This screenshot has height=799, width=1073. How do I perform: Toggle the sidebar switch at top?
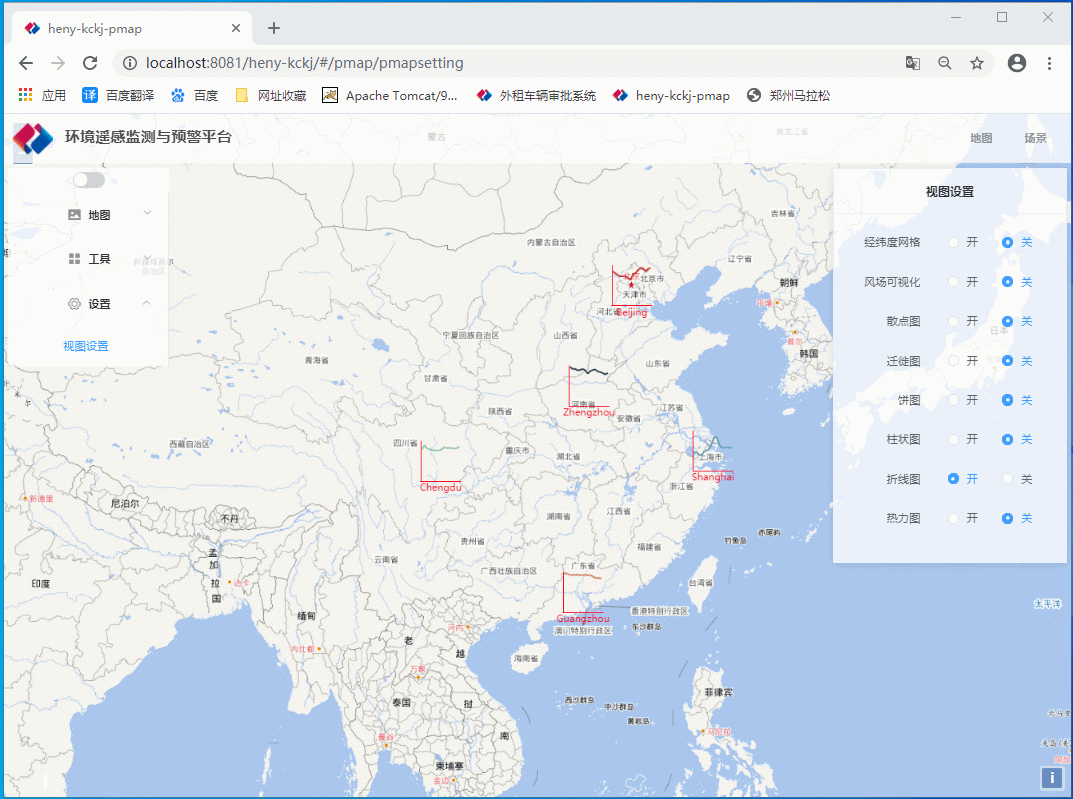click(89, 180)
